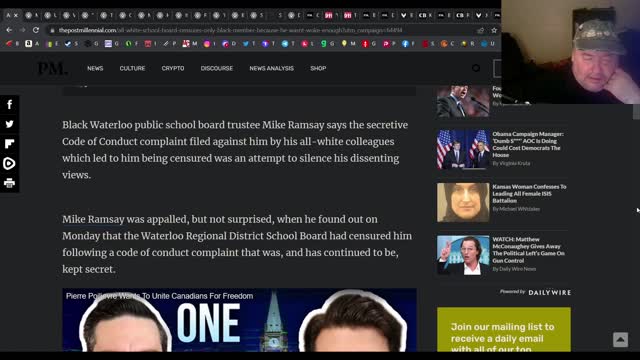View site info lock icon

pos(52,30)
